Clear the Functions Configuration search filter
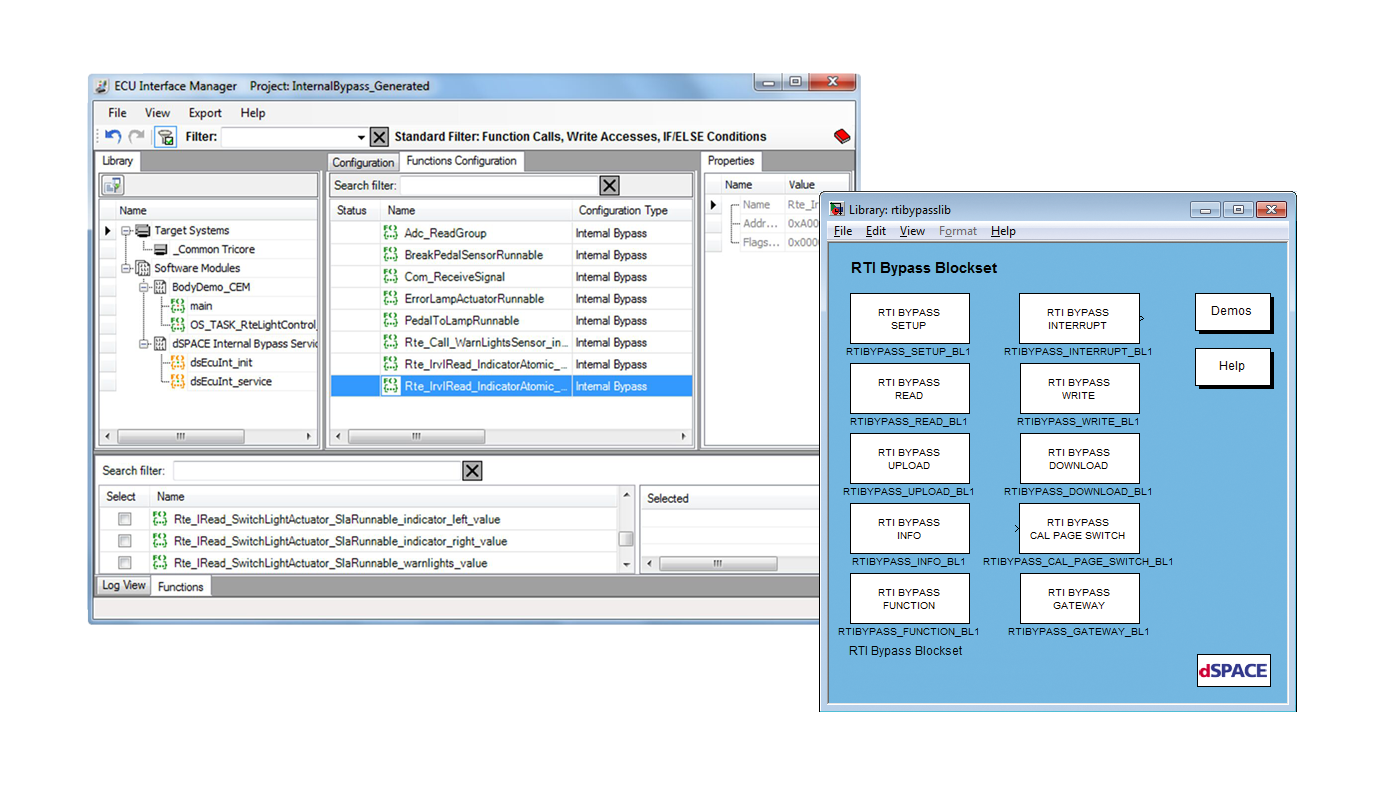This screenshot has width=1400, height=788. pos(609,185)
